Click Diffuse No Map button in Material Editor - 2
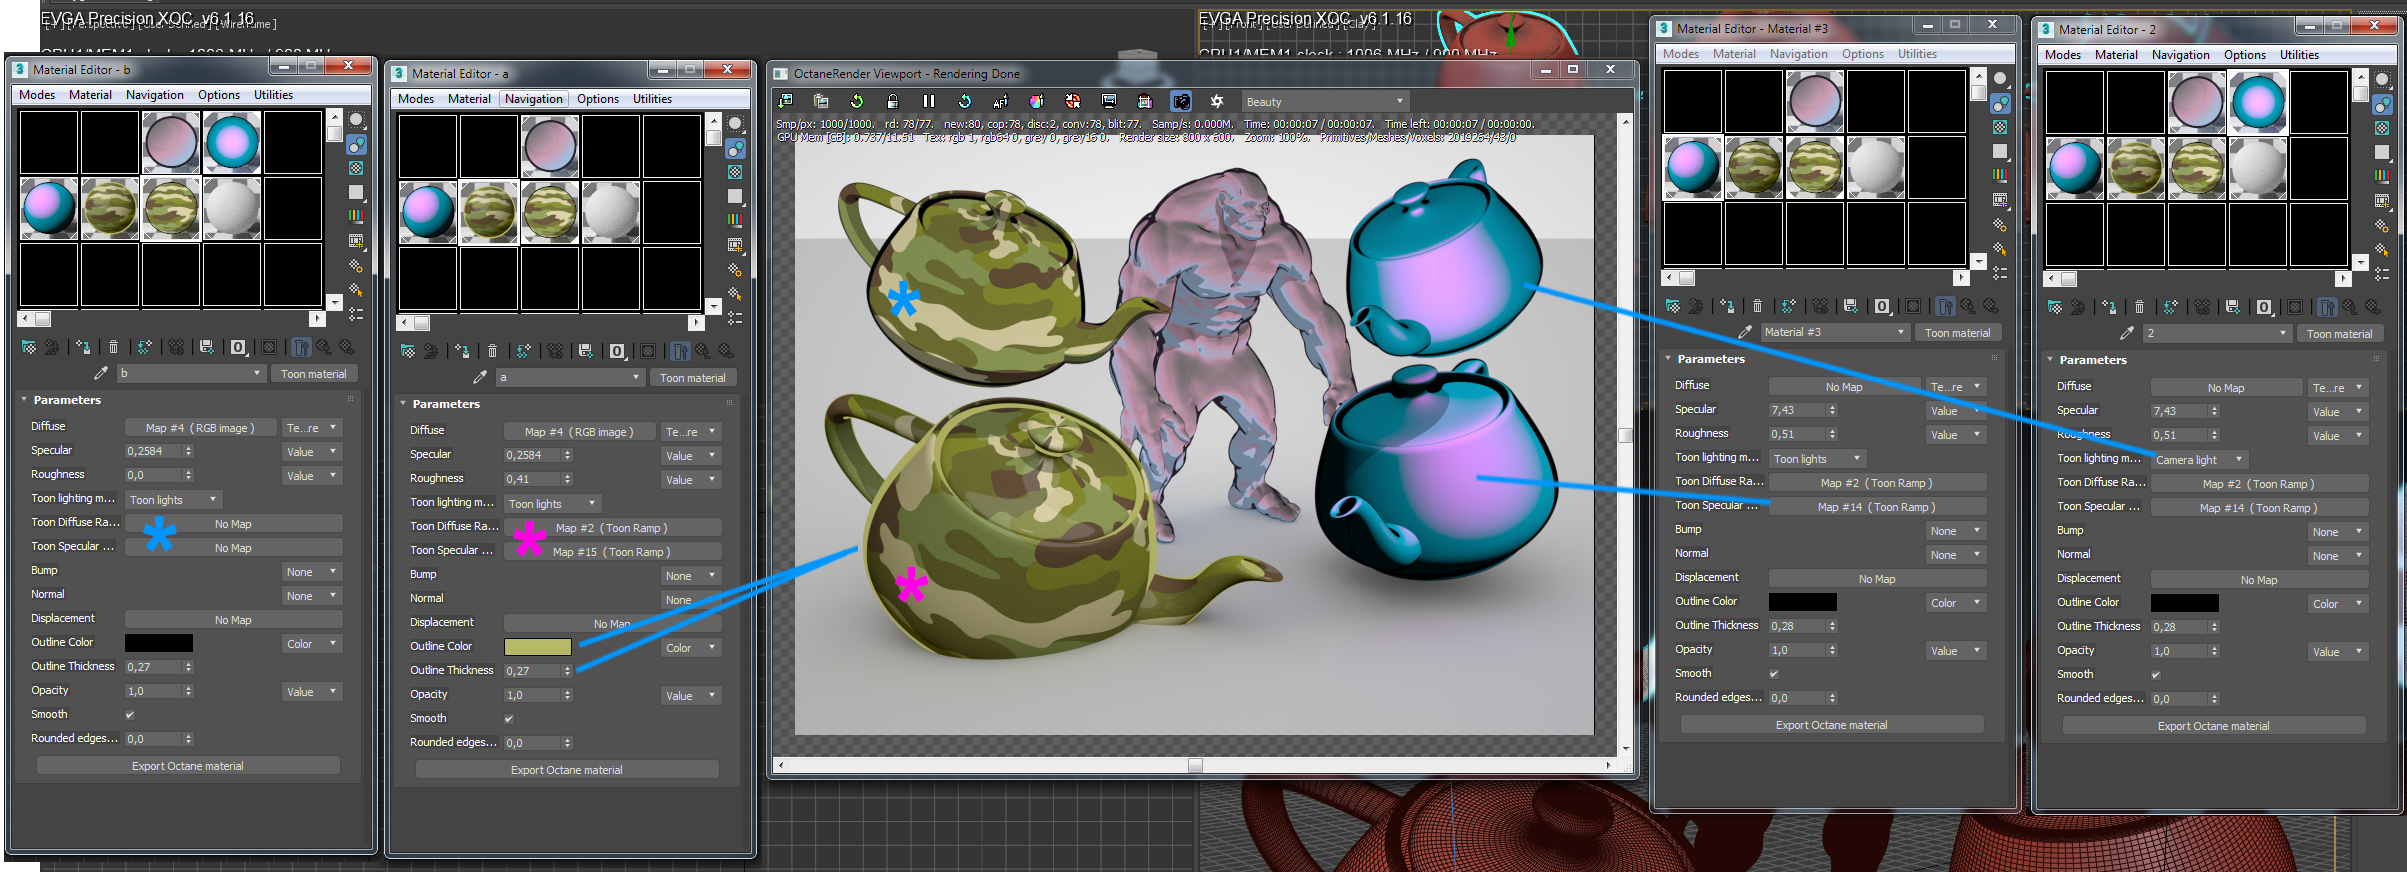Screen dimensions: 2407x872 click(2226, 387)
